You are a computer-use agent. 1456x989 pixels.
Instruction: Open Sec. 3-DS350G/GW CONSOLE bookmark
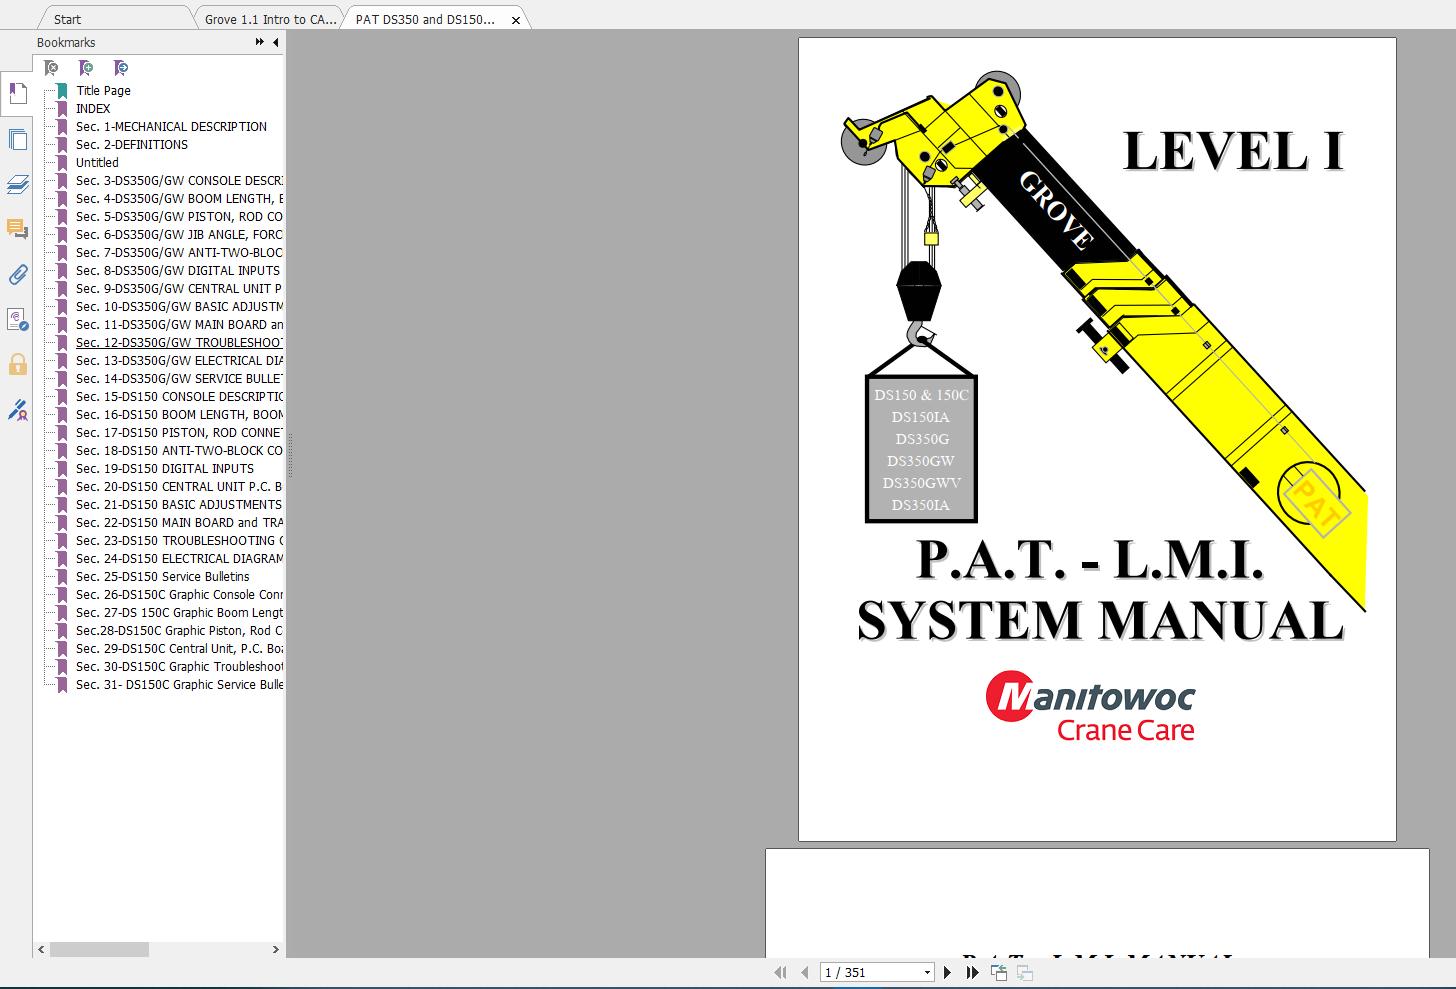click(179, 180)
